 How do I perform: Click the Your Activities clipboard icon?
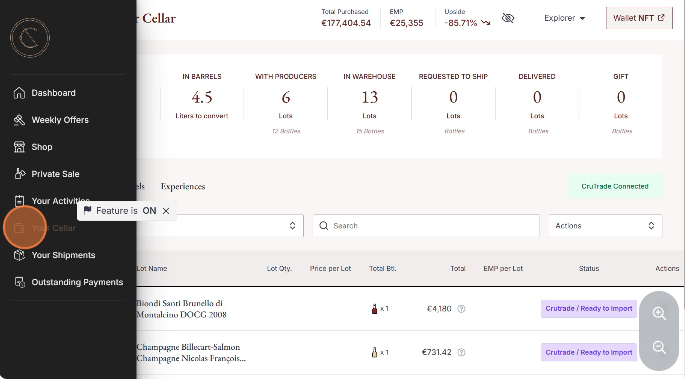[19, 201]
